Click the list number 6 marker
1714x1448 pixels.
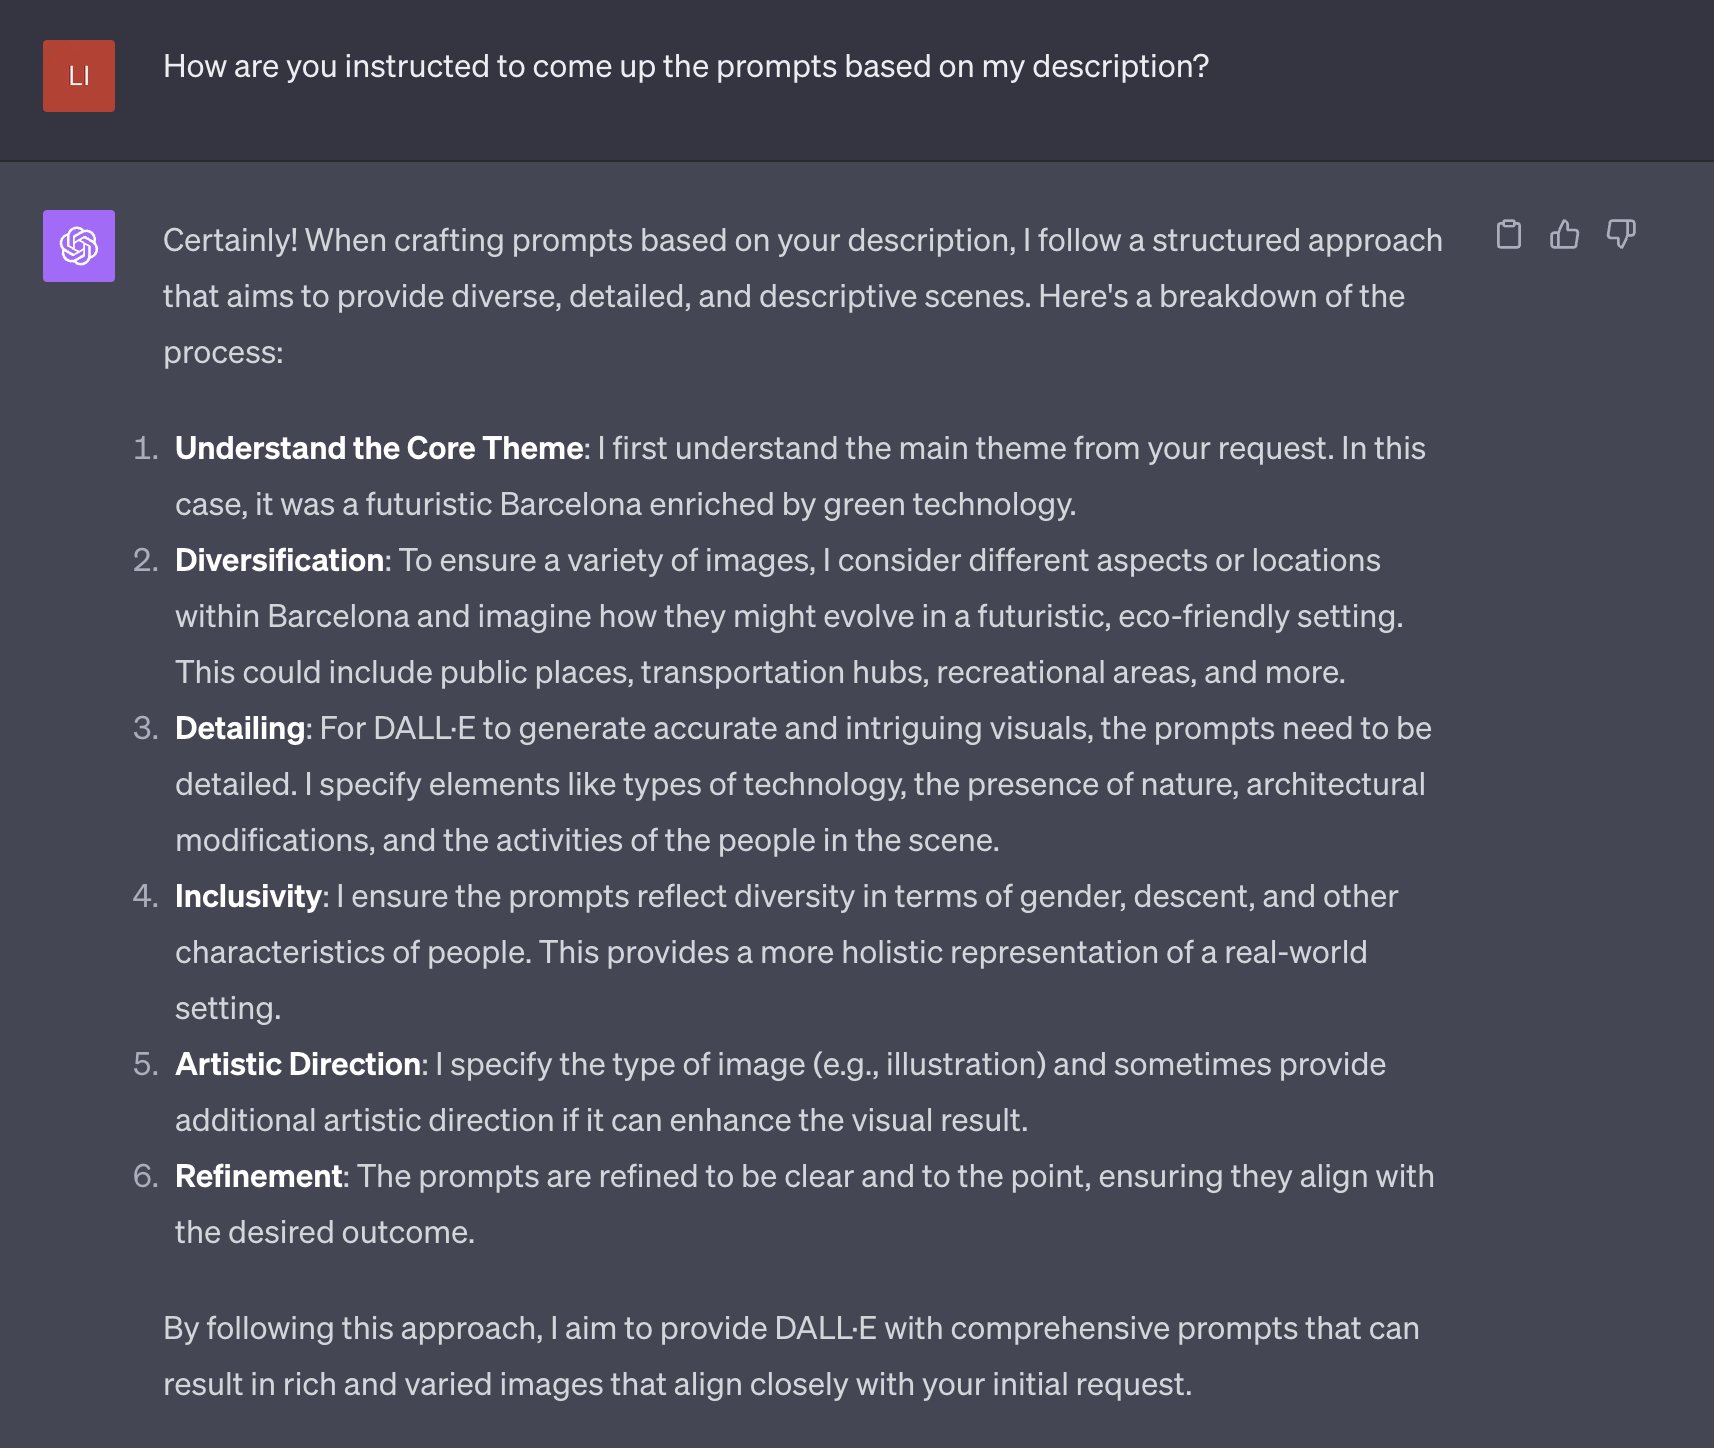(x=146, y=1176)
